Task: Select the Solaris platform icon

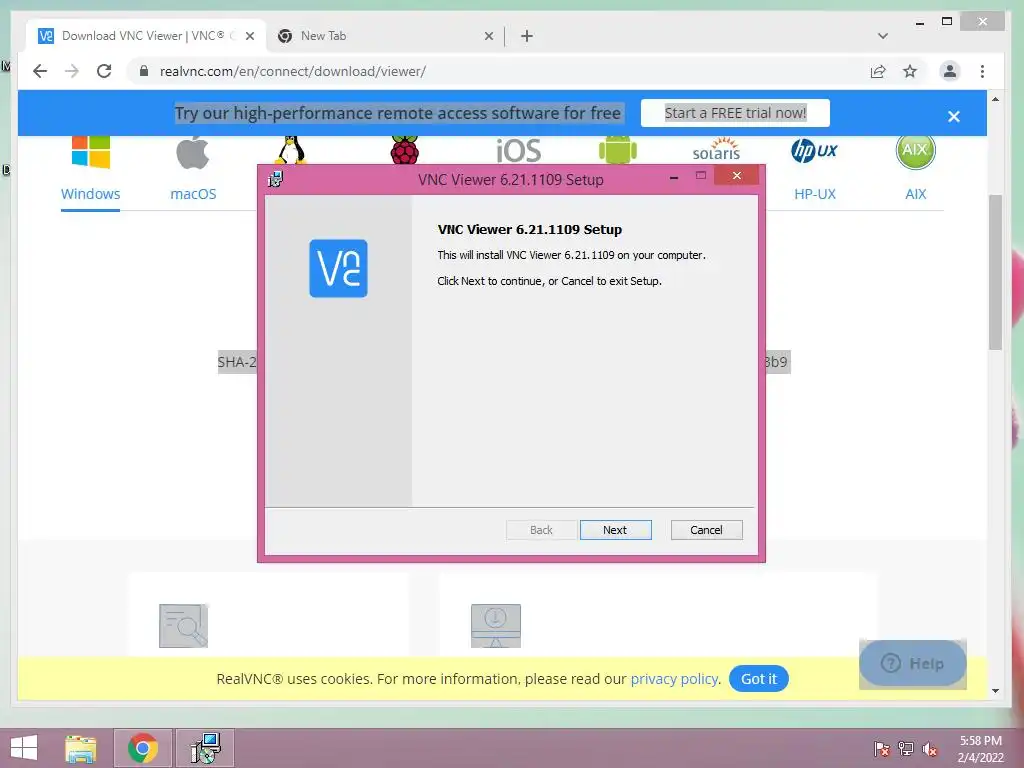Action: pyautogui.click(x=716, y=150)
